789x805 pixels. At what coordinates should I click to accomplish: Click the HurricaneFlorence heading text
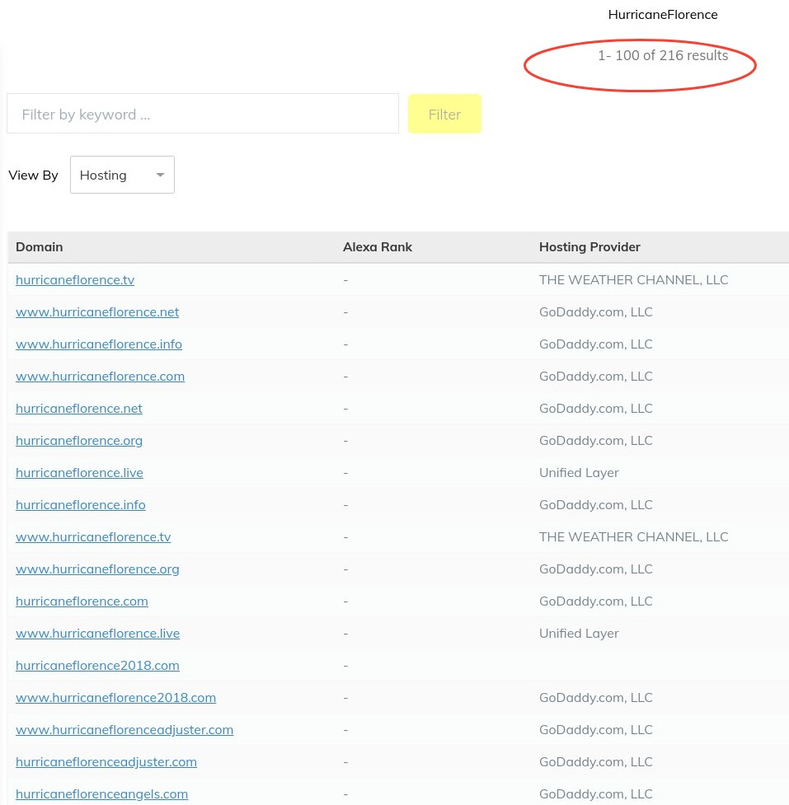pyautogui.click(x=663, y=14)
